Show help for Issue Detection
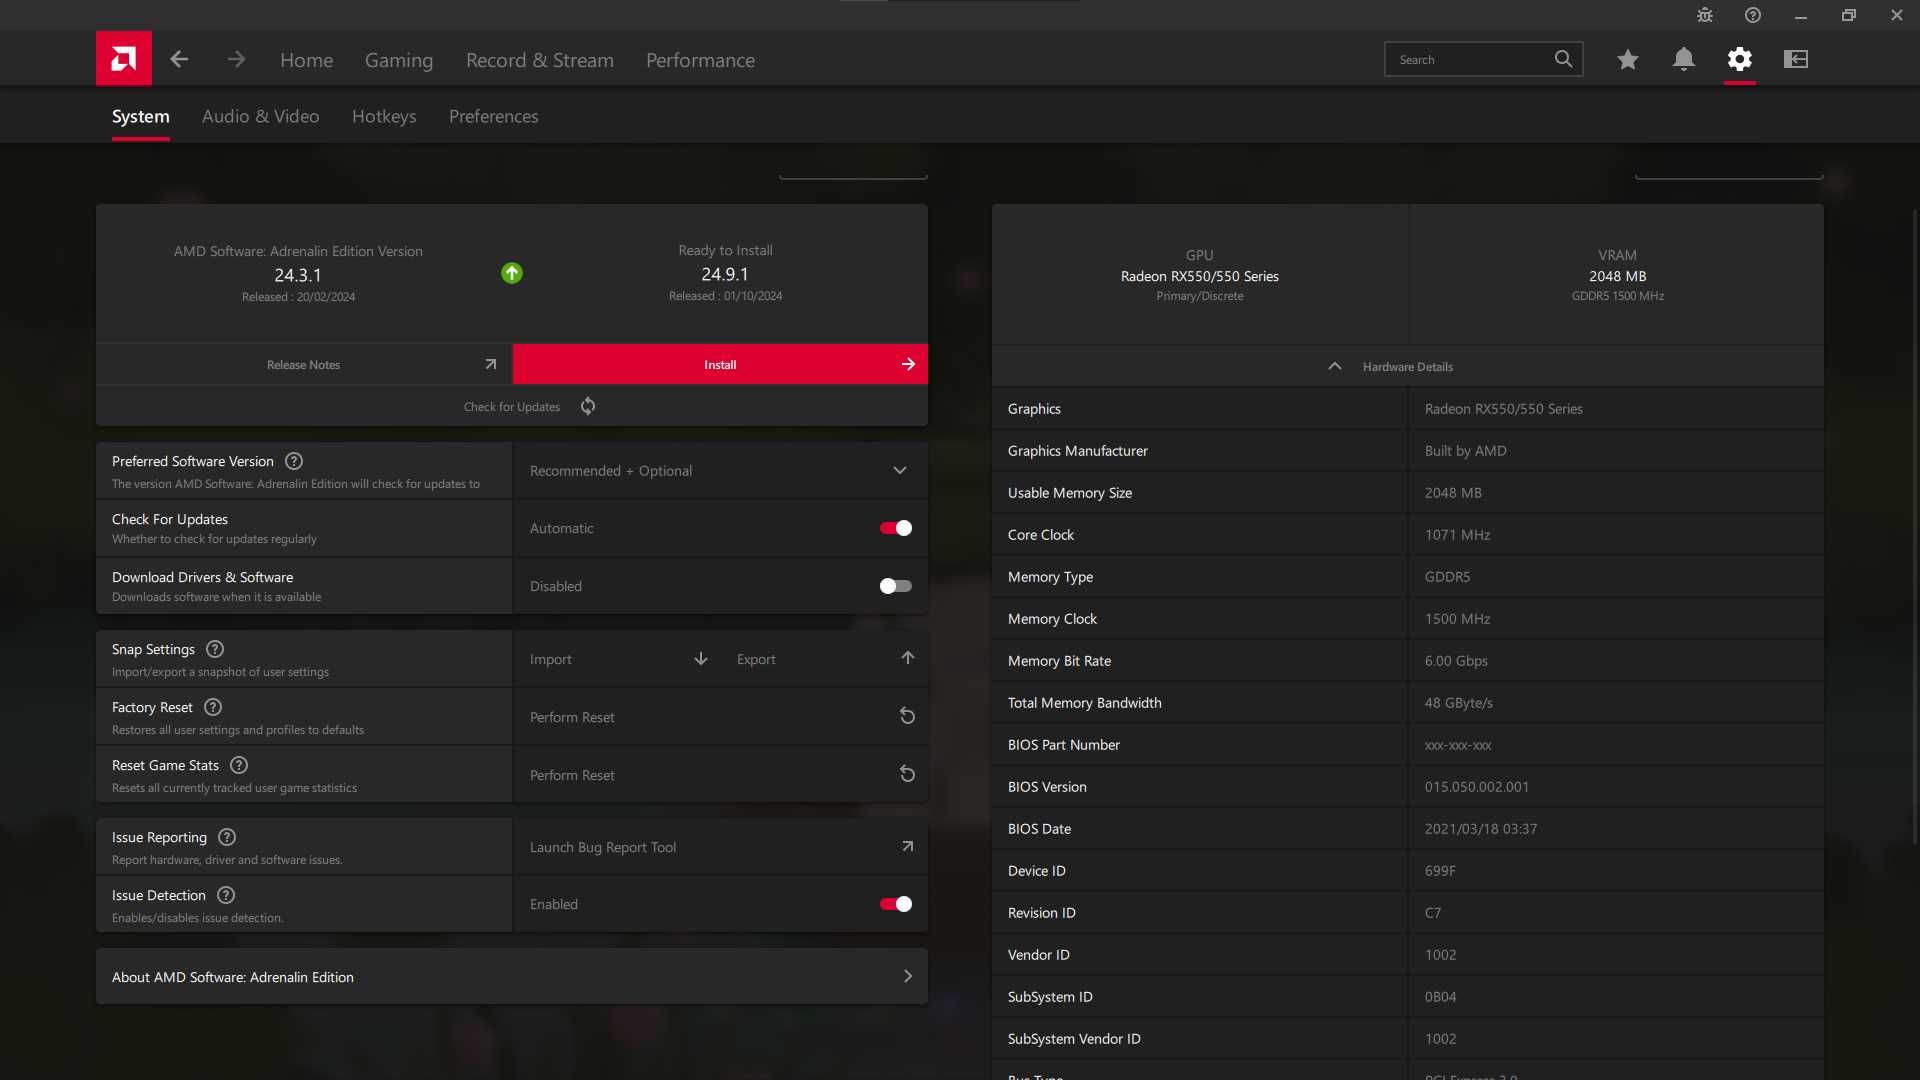1920x1080 pixels. pos(226,895)
